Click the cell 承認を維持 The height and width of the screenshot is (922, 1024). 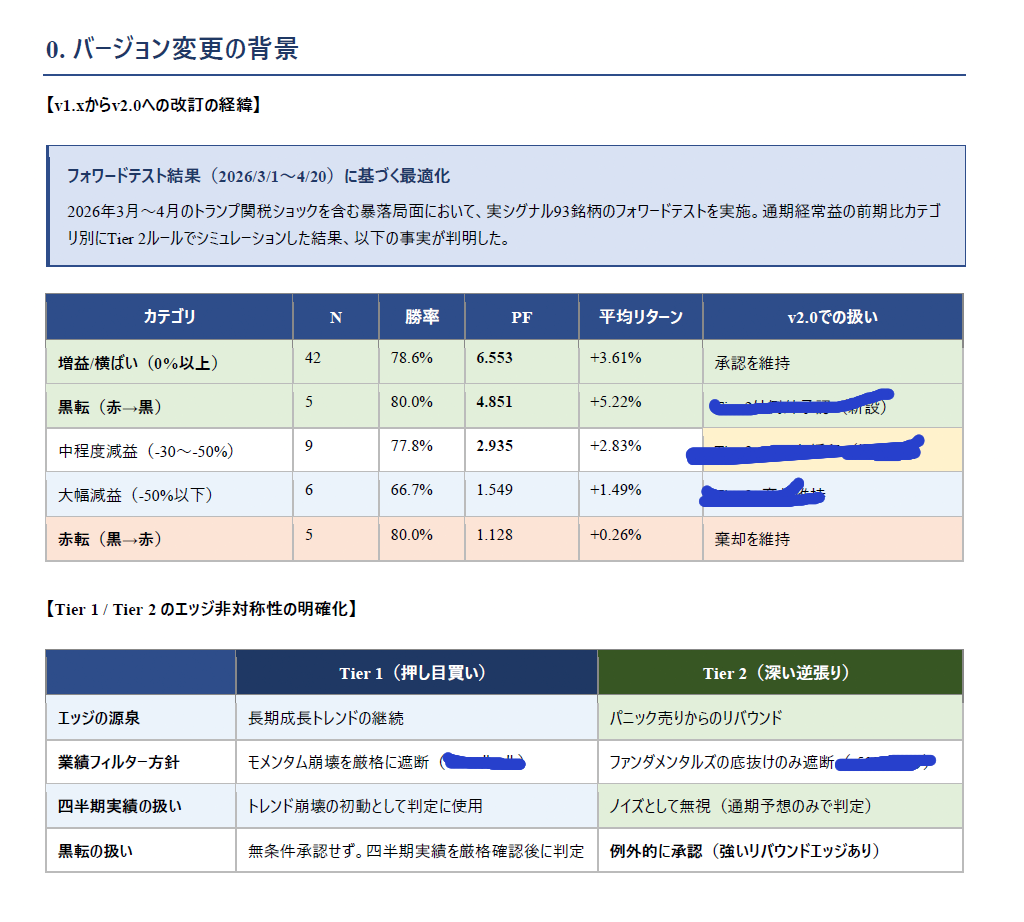(x=752, y=363)
